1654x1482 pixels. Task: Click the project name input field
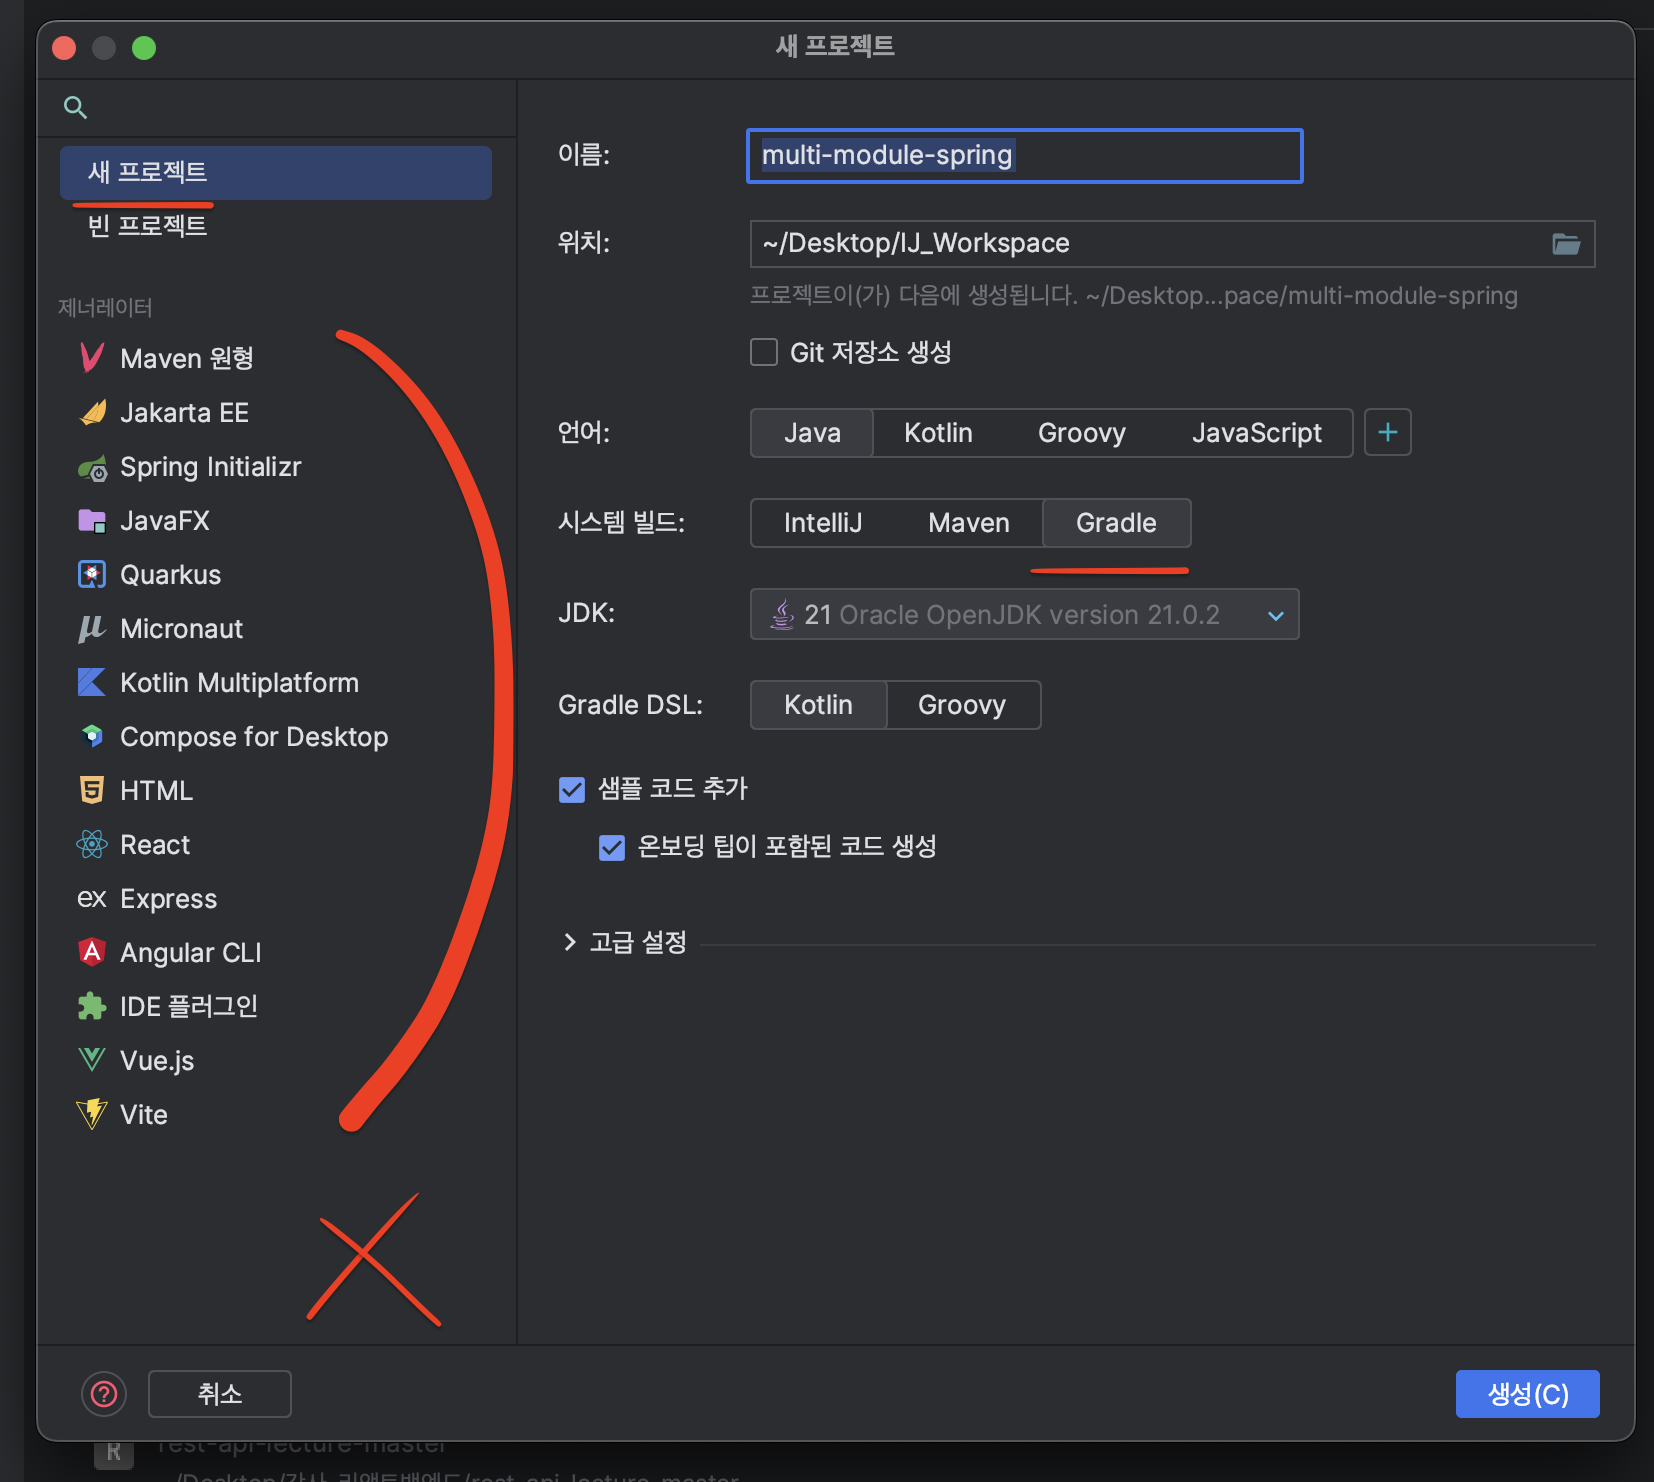pos(1025,156)
